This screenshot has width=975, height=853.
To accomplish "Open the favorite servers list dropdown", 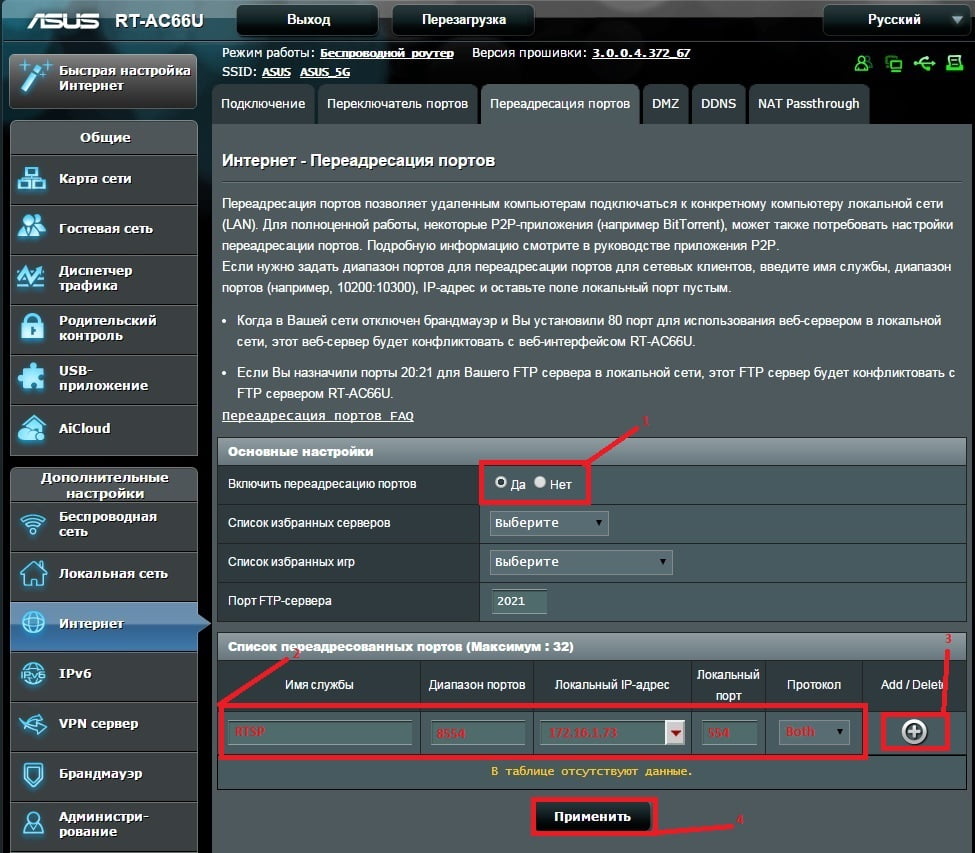I will click(x=549, y=523).
